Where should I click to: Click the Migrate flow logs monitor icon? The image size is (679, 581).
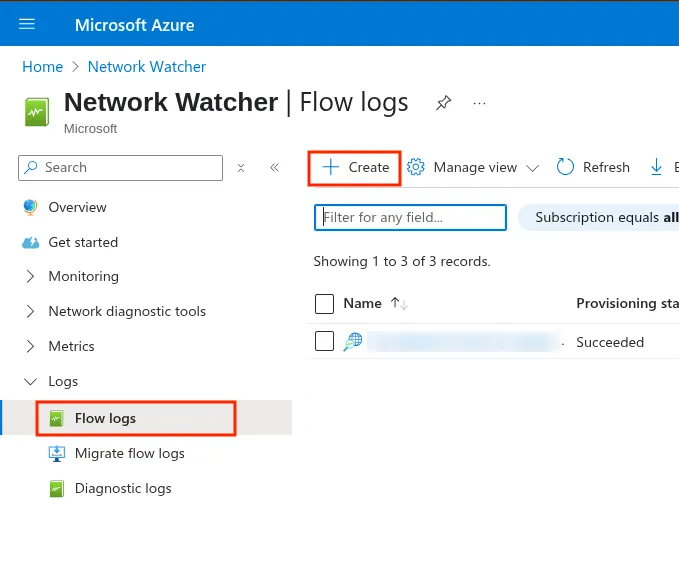(x=56, y=454)
